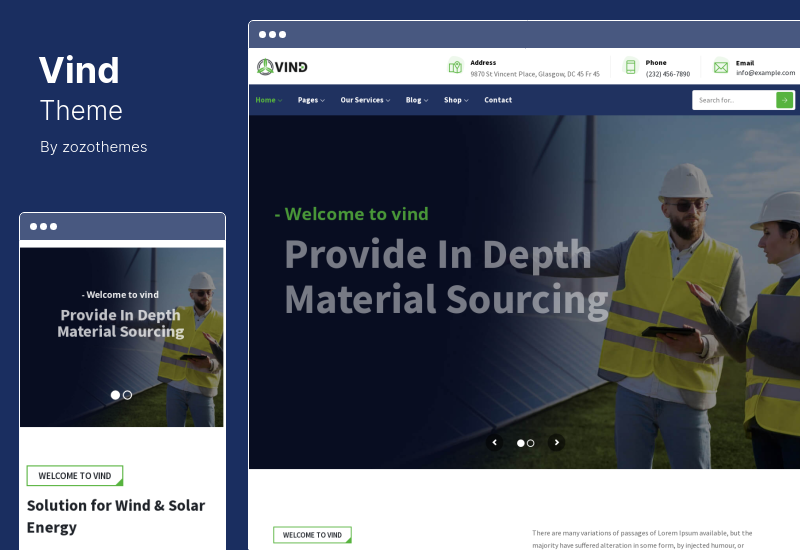Click the 9870 St Vincent Place address text
Image resolution: width=800 pixels, height=550 pixels.
tap(535, 74)
